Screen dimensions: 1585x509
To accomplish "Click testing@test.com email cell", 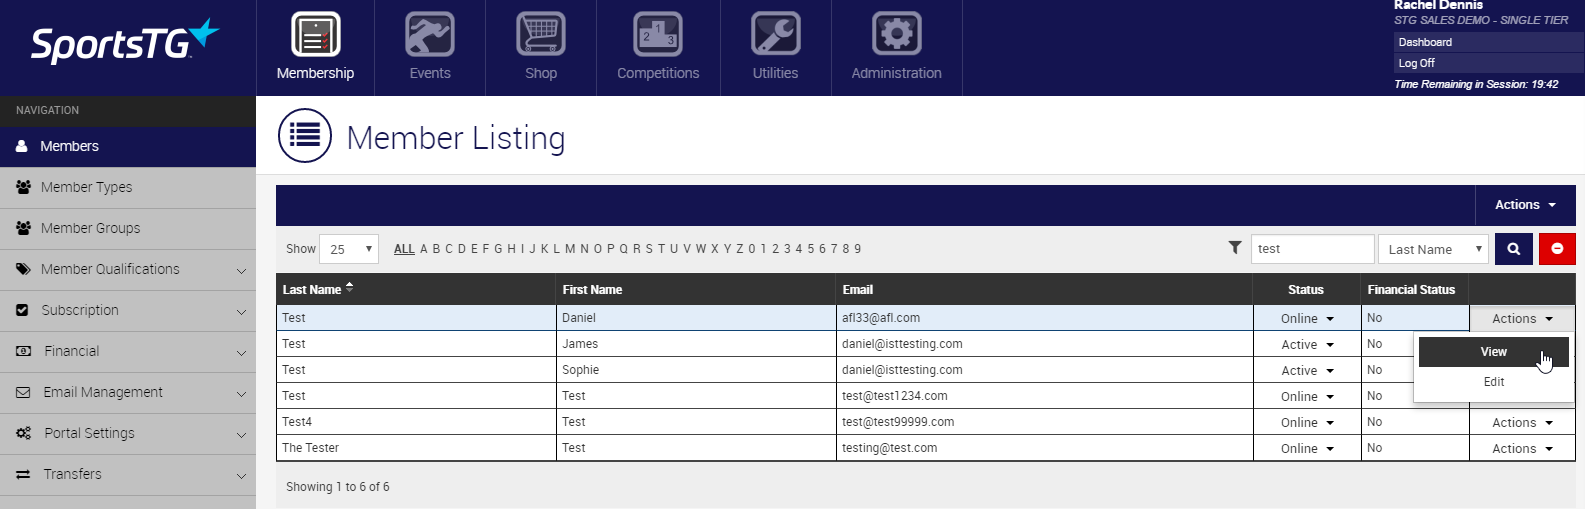I will [x=1045, y=448].
